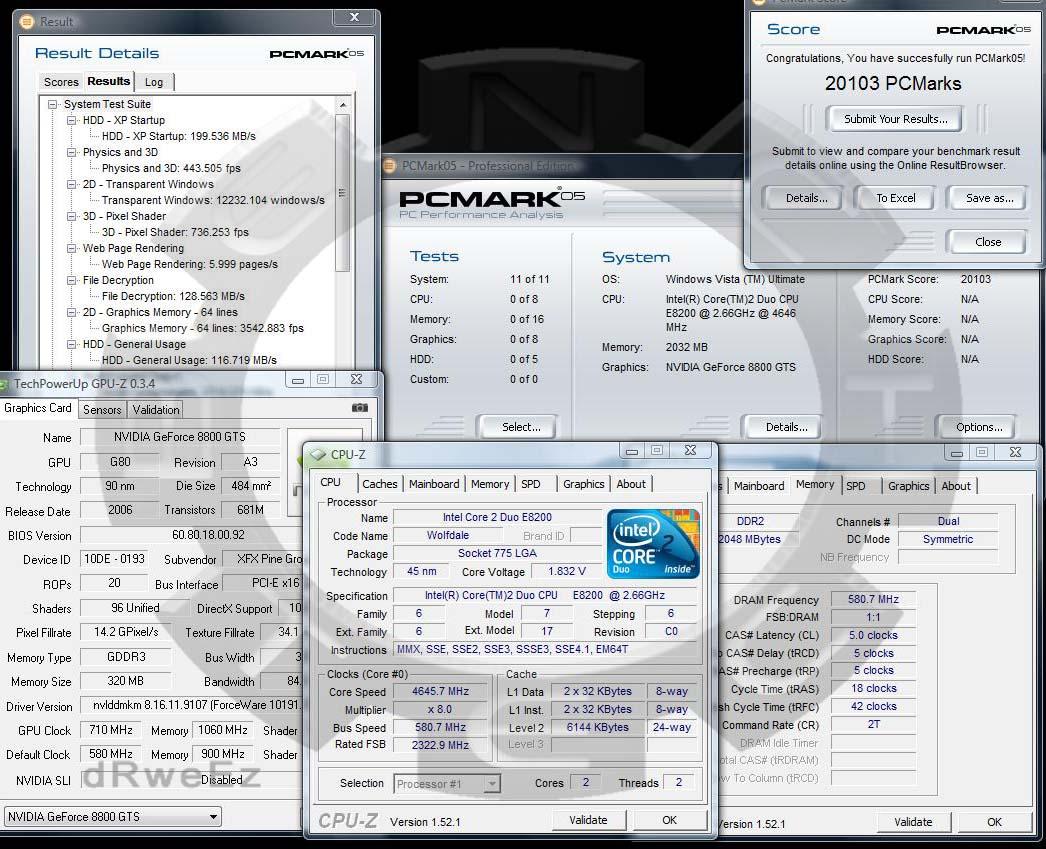Open the Graphics tab in front CPU-Z
The height and width of the screenshot is (849, 1046).
[x=583, y=484]
